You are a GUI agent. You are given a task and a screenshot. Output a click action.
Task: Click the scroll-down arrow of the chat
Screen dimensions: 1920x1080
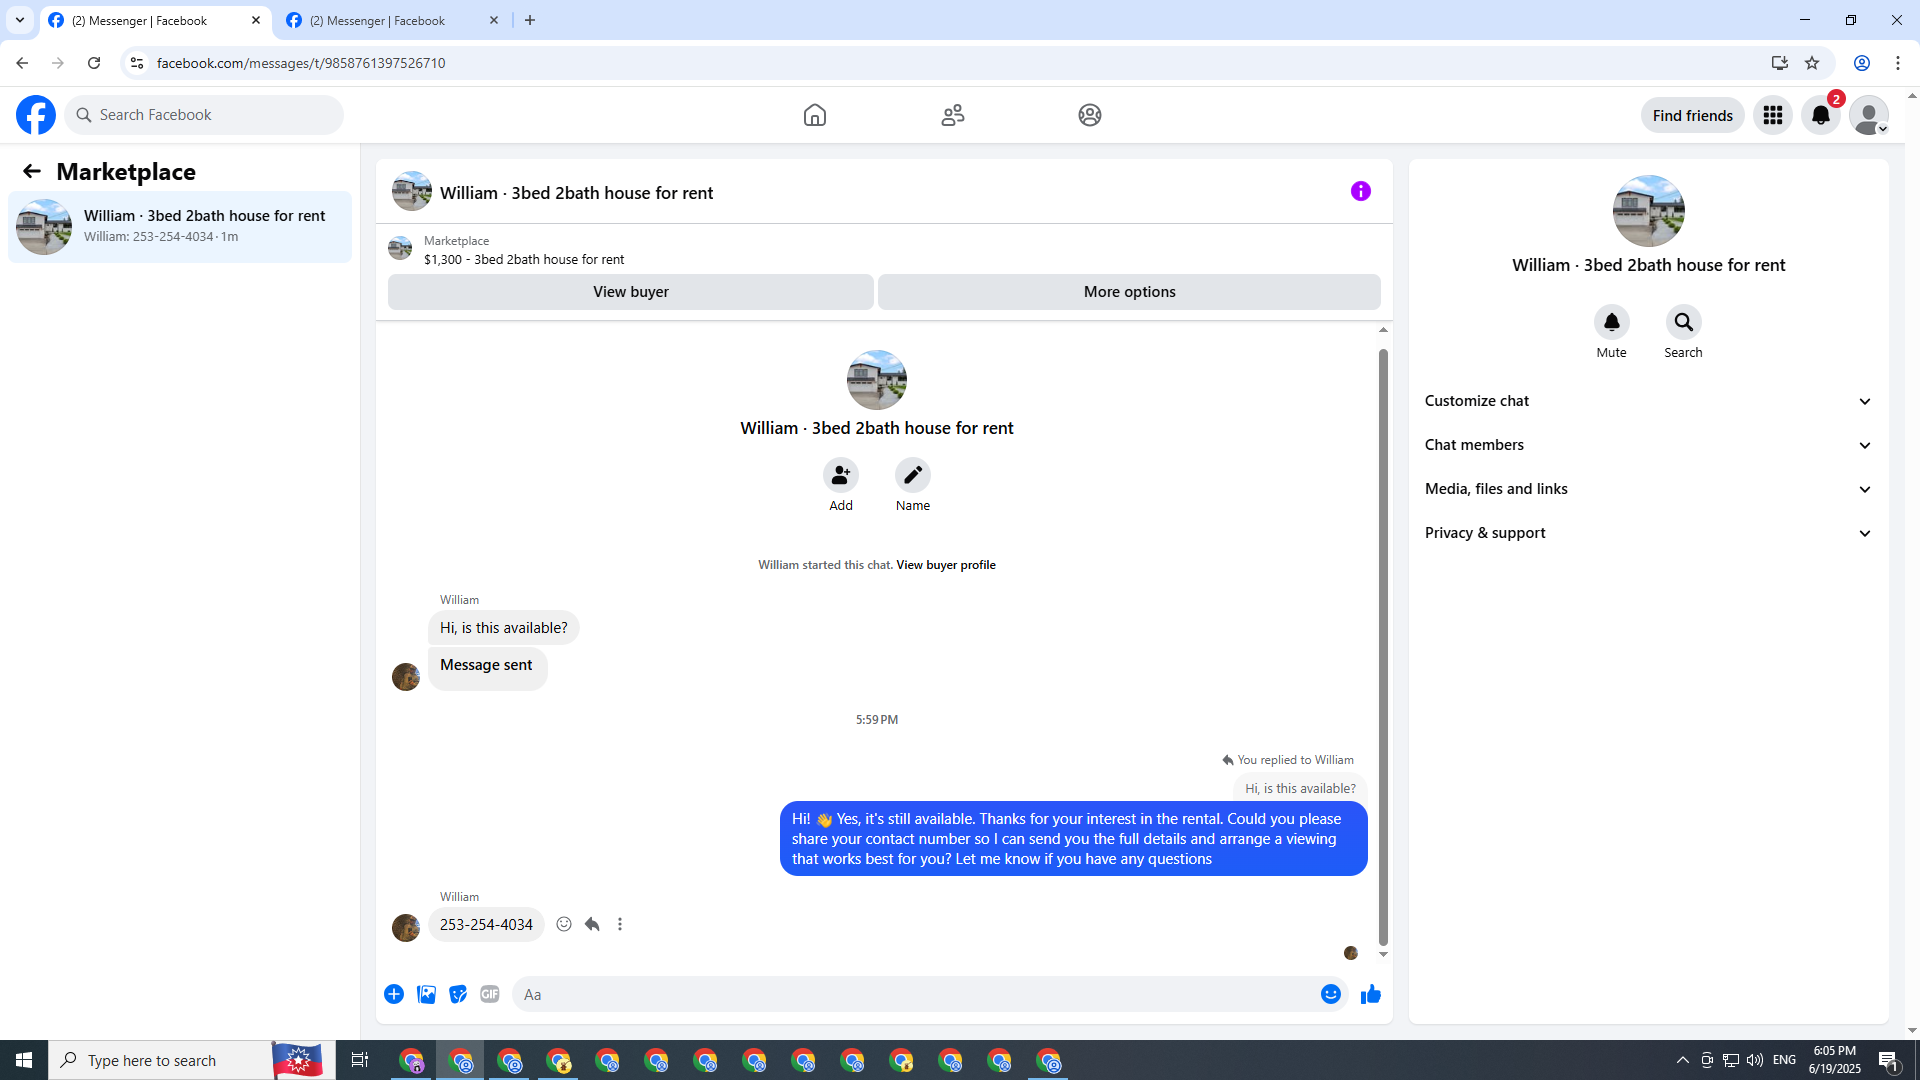pyautogui.click(x=1383, y=955)
